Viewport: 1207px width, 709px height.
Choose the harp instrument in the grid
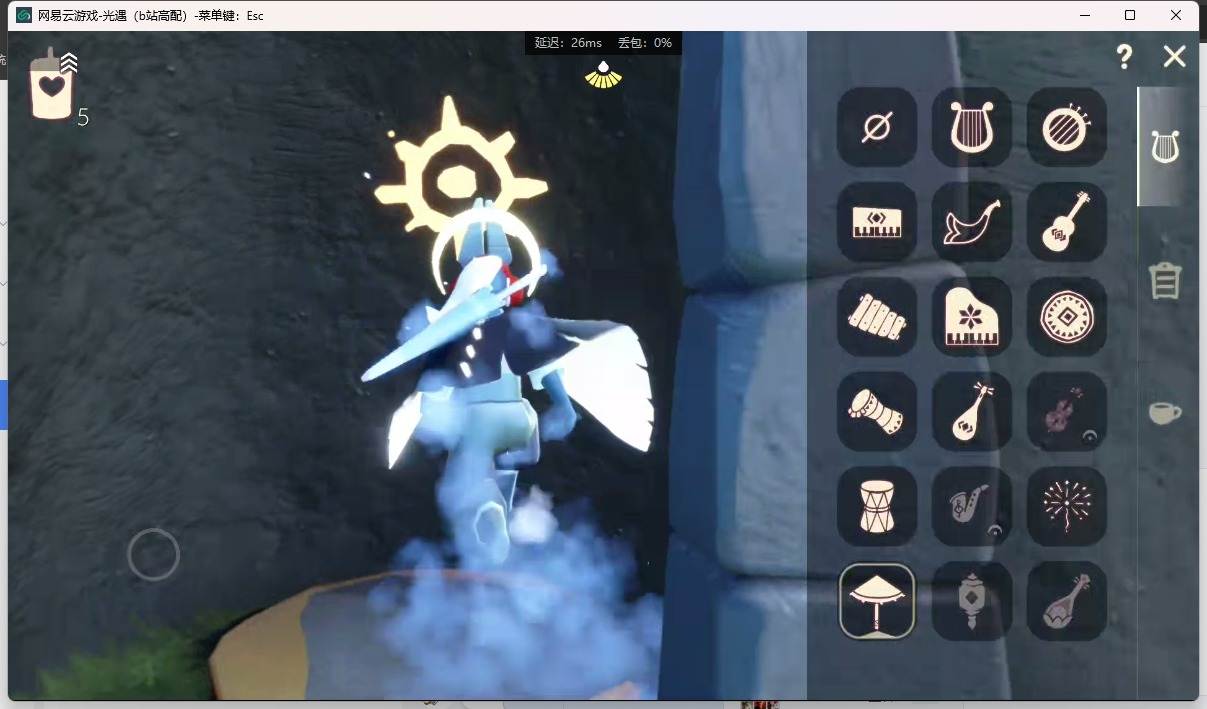pyautogui.click(x=972, y=127)
